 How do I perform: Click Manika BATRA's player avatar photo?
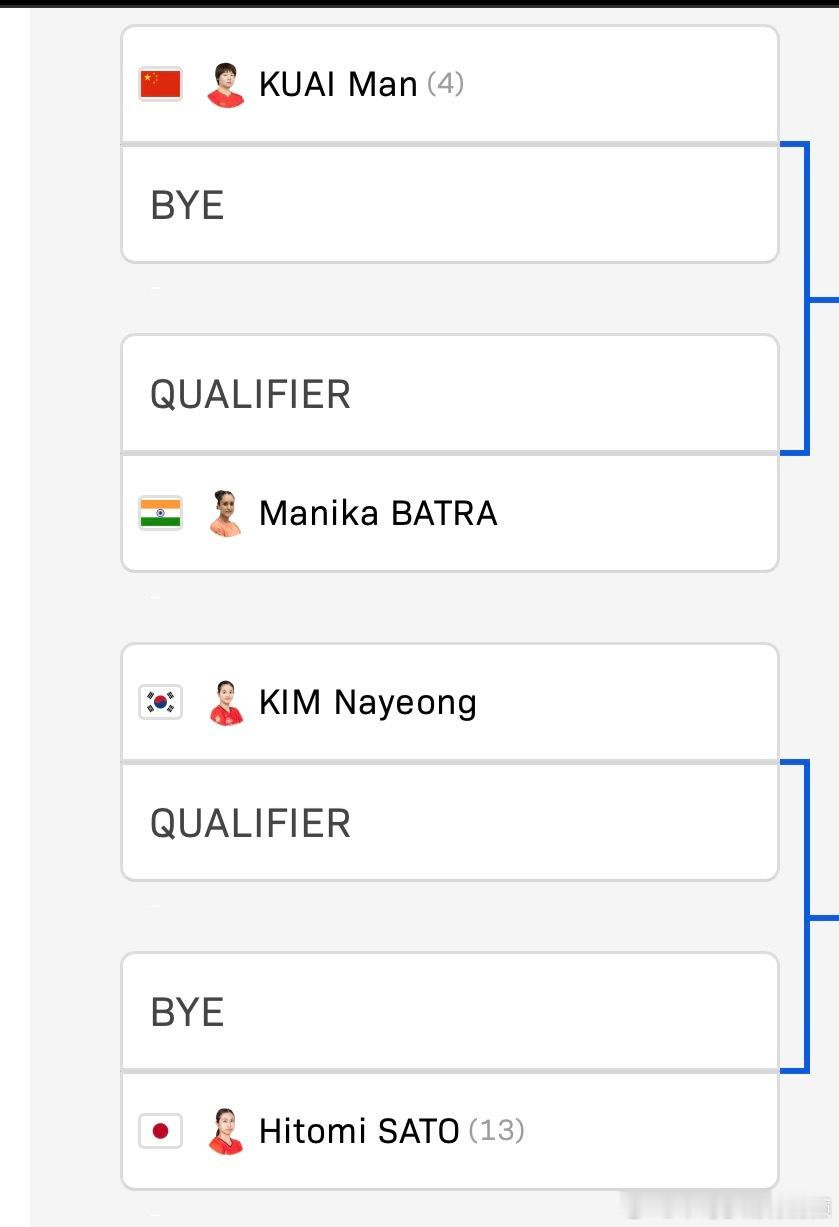pyautogui.click(x=226, y=513)
